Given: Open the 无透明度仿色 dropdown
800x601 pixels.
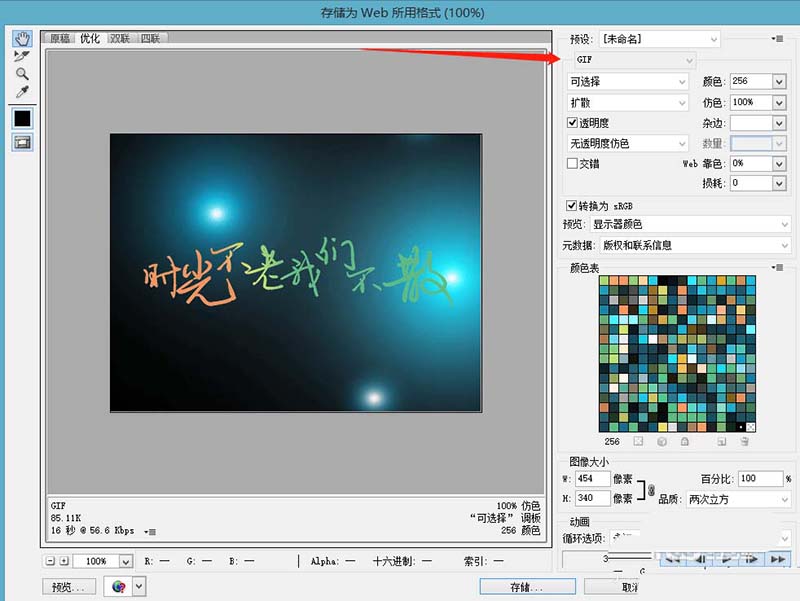Looking at the screenshot, I should [628, 143].
